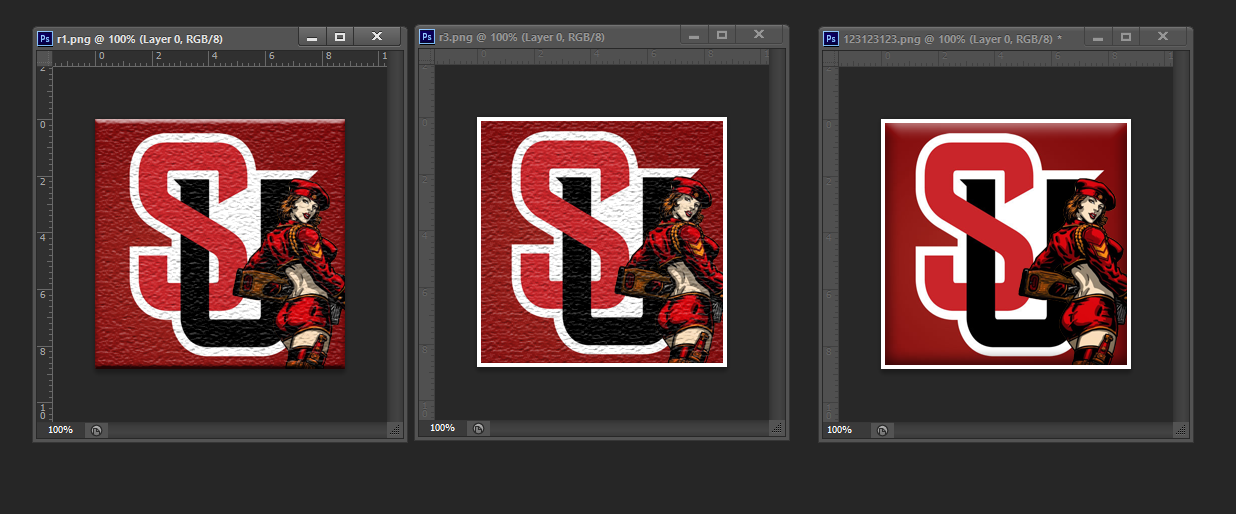Viewport: 1236px width, 514px height.
Task: Click the horizontal ruler in r1.png window
Action: (220, 58)
